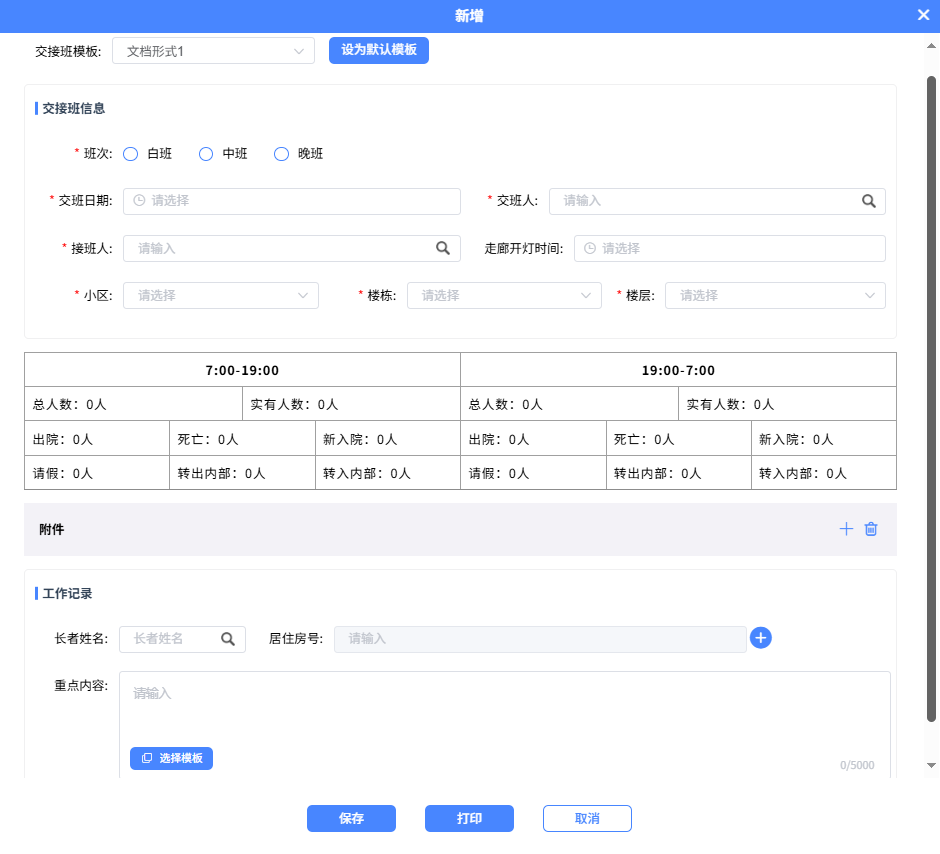Click the vertical scrollbar of the dialog
Viewport: 940px width, 854px height.
click(x=931, y=400)
